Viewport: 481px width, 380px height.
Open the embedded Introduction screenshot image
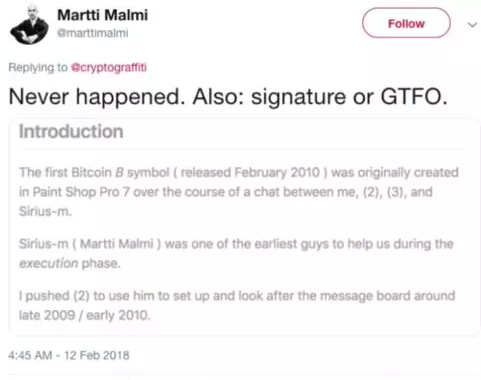(244, 226)
